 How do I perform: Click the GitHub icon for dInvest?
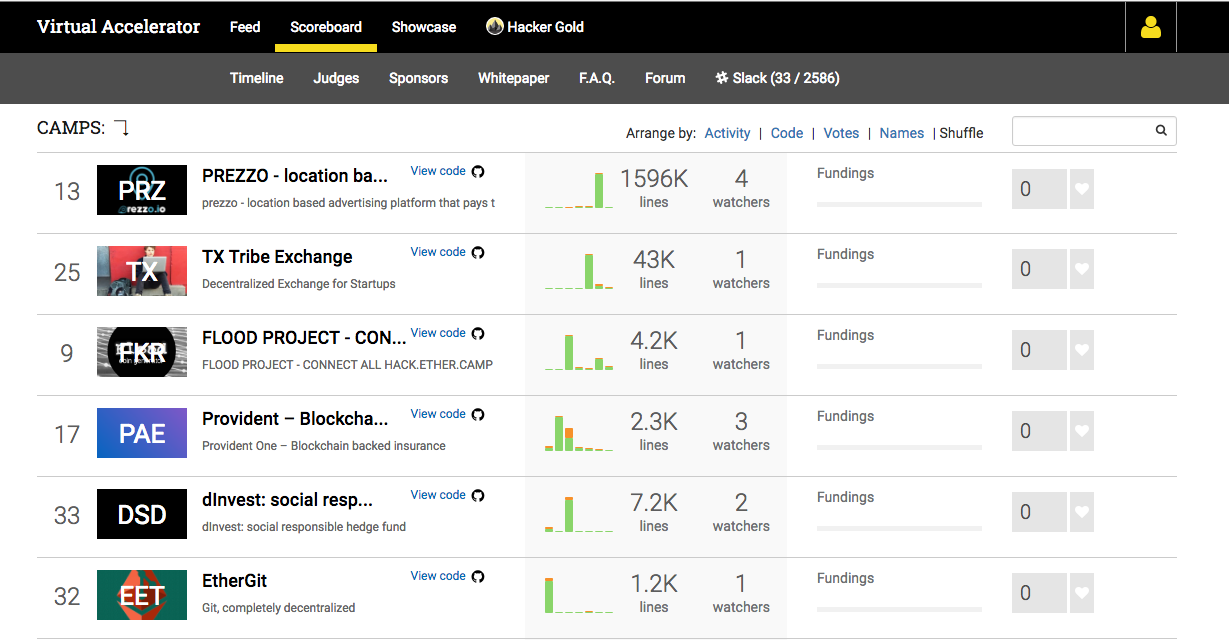click(478, 495)
